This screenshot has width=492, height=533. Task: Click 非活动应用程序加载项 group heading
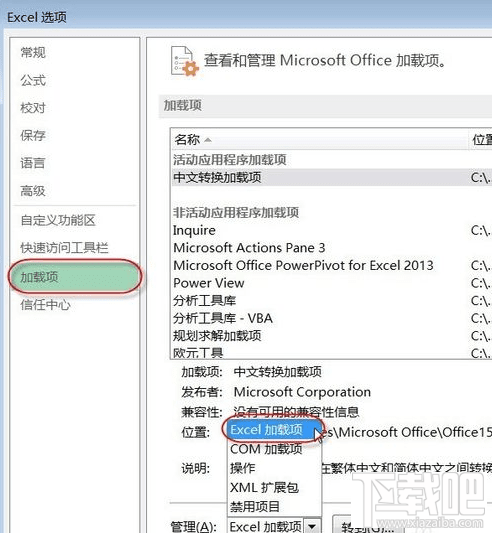pos(236,212)
